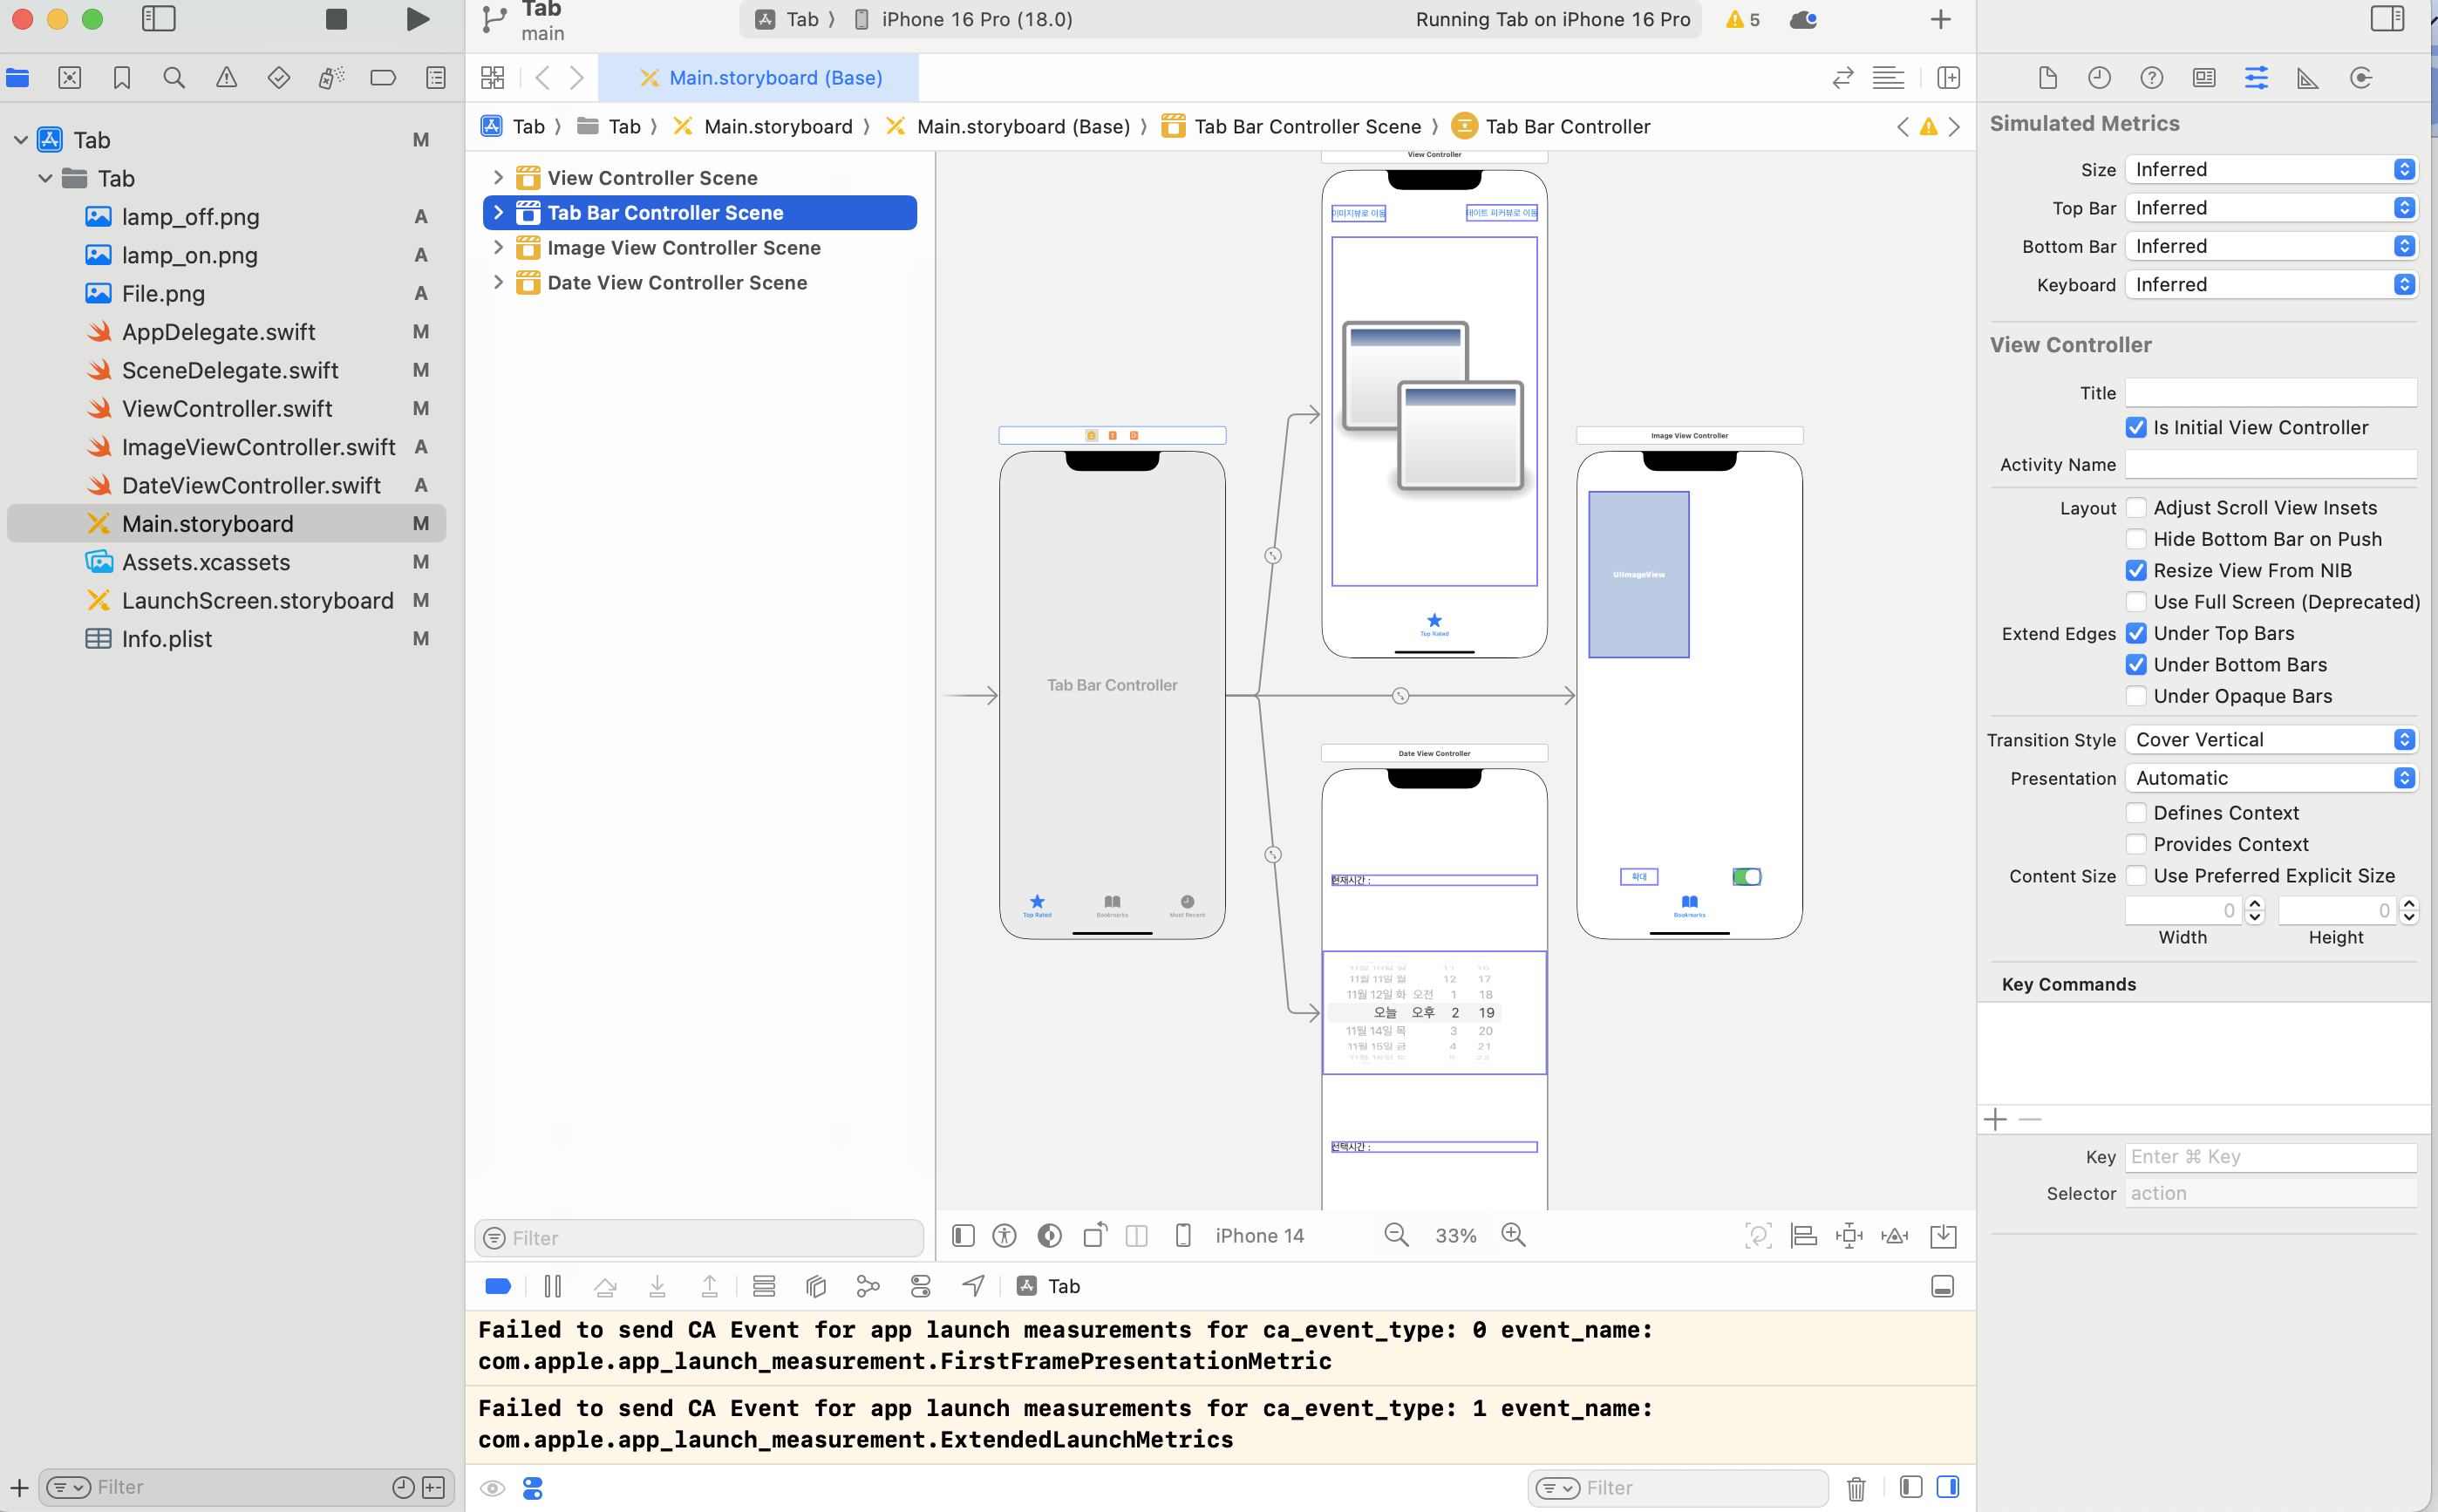Click the Run (play) button

tap(418, 19)
